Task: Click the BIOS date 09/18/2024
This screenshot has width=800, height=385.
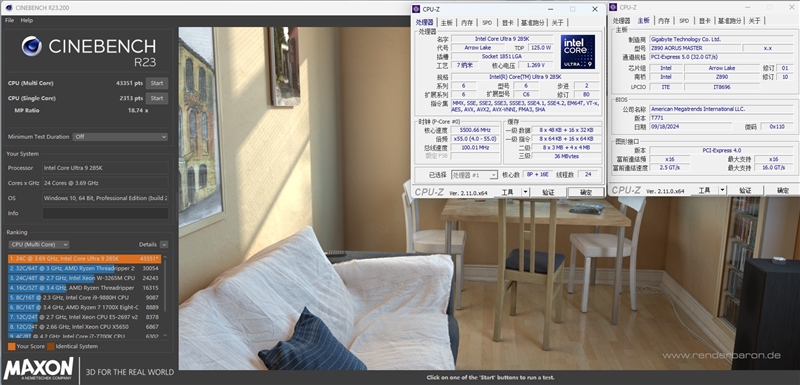Action: point(690,126)
